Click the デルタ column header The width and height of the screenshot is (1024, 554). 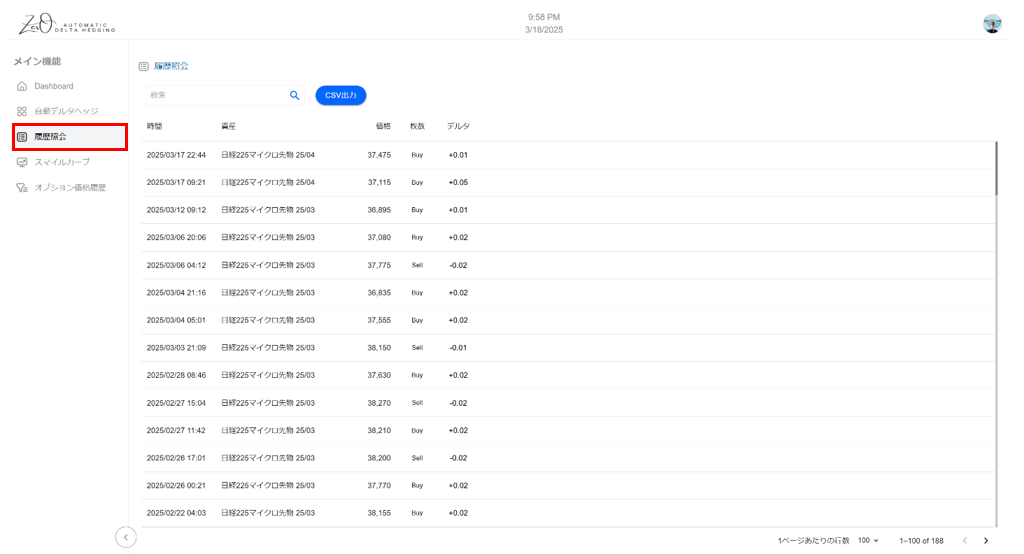pyautogui.click(x=458, y=126)
